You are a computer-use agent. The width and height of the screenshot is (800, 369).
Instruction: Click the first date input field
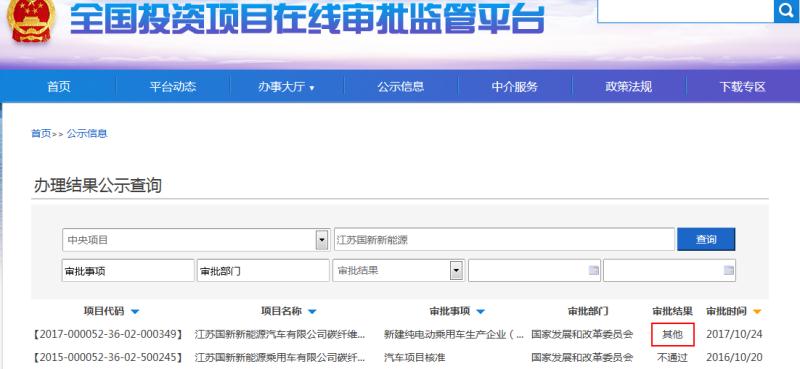click(x=534, y=270)
